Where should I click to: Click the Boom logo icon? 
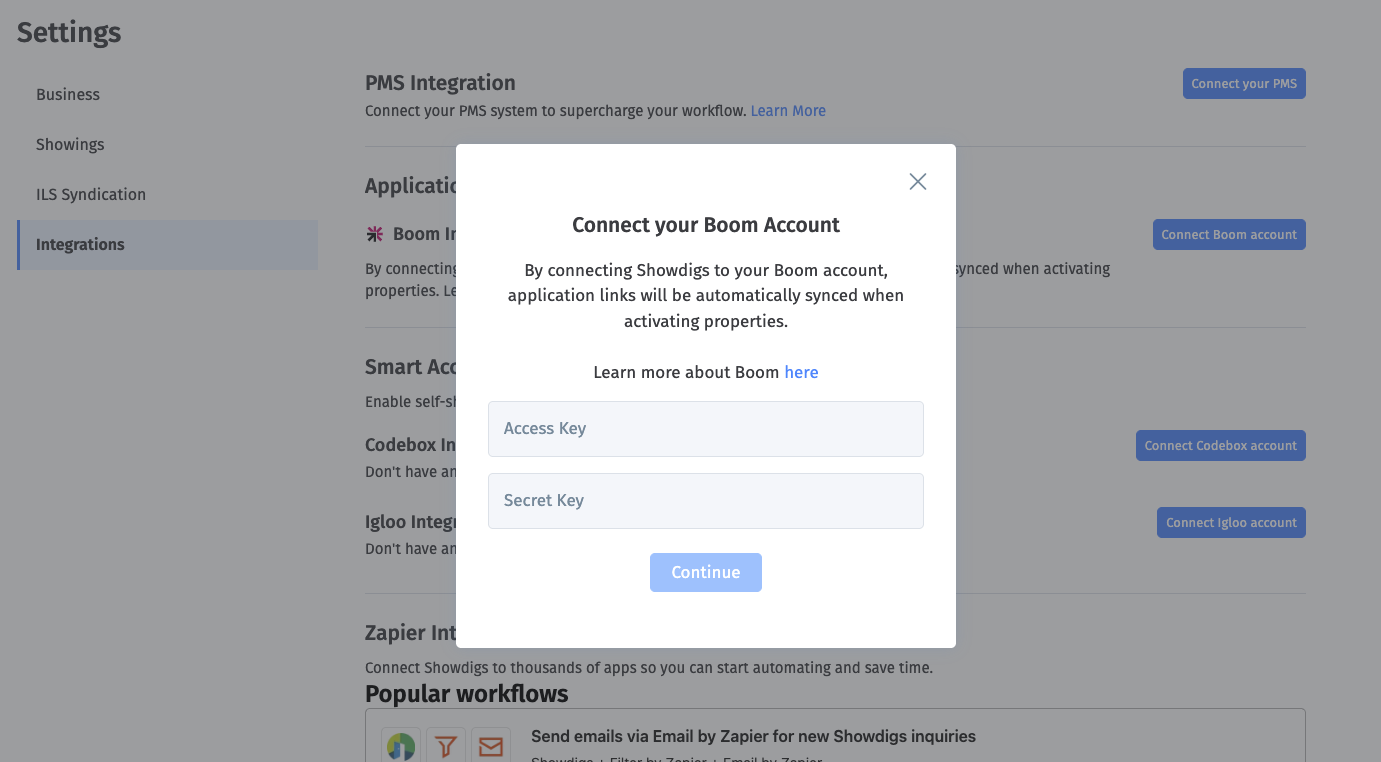tap(375, 234)
